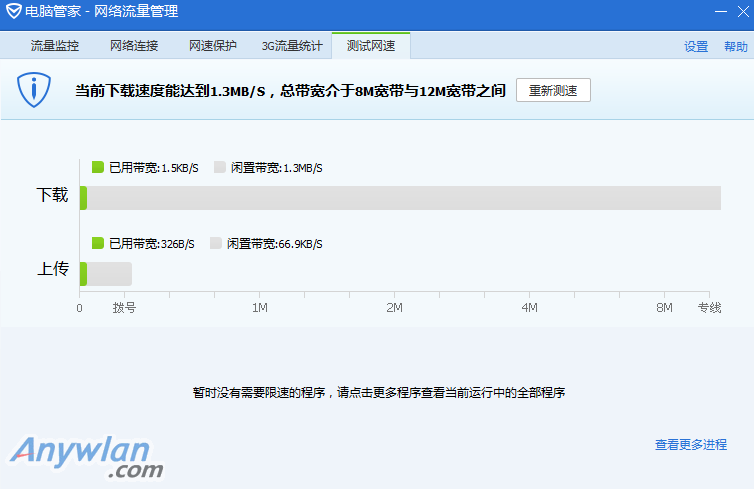
Task: Close the 网络流量管理 window
Action: [743, 11]
